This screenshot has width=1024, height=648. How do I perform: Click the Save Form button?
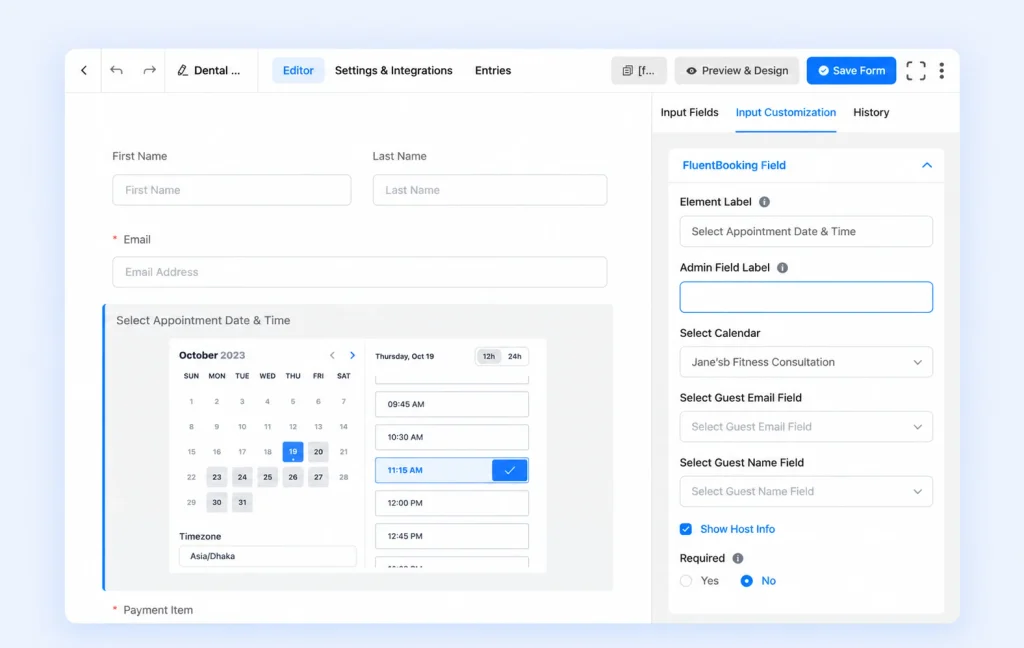point(851,71)
